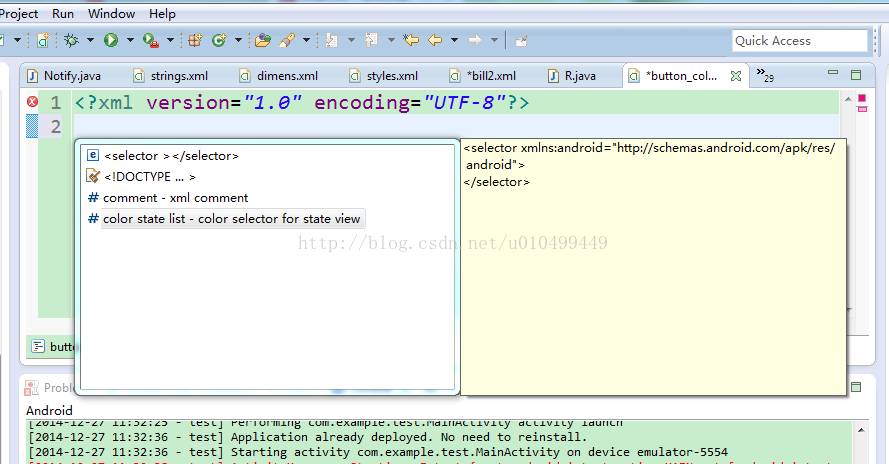Image resolution: width=889 pixels, height=464 pixels.
Task: Select the <!DOCTYPE ... > suggestion
Action: point(266,176)
